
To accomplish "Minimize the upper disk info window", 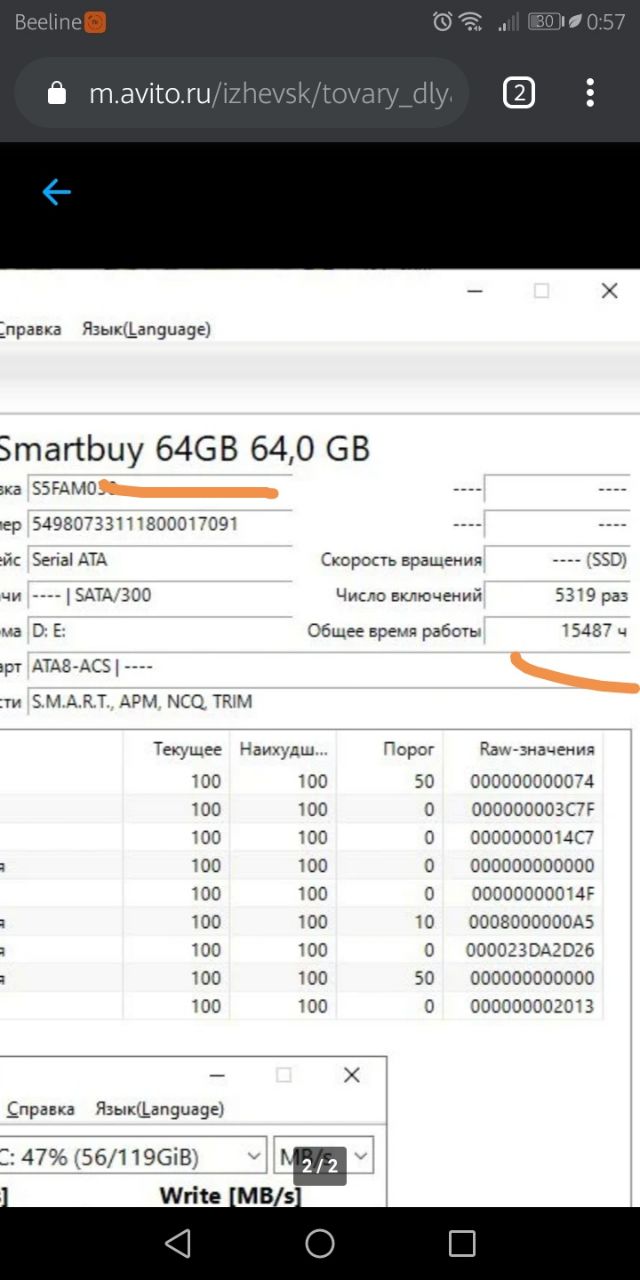I will (x=475, y=291).
